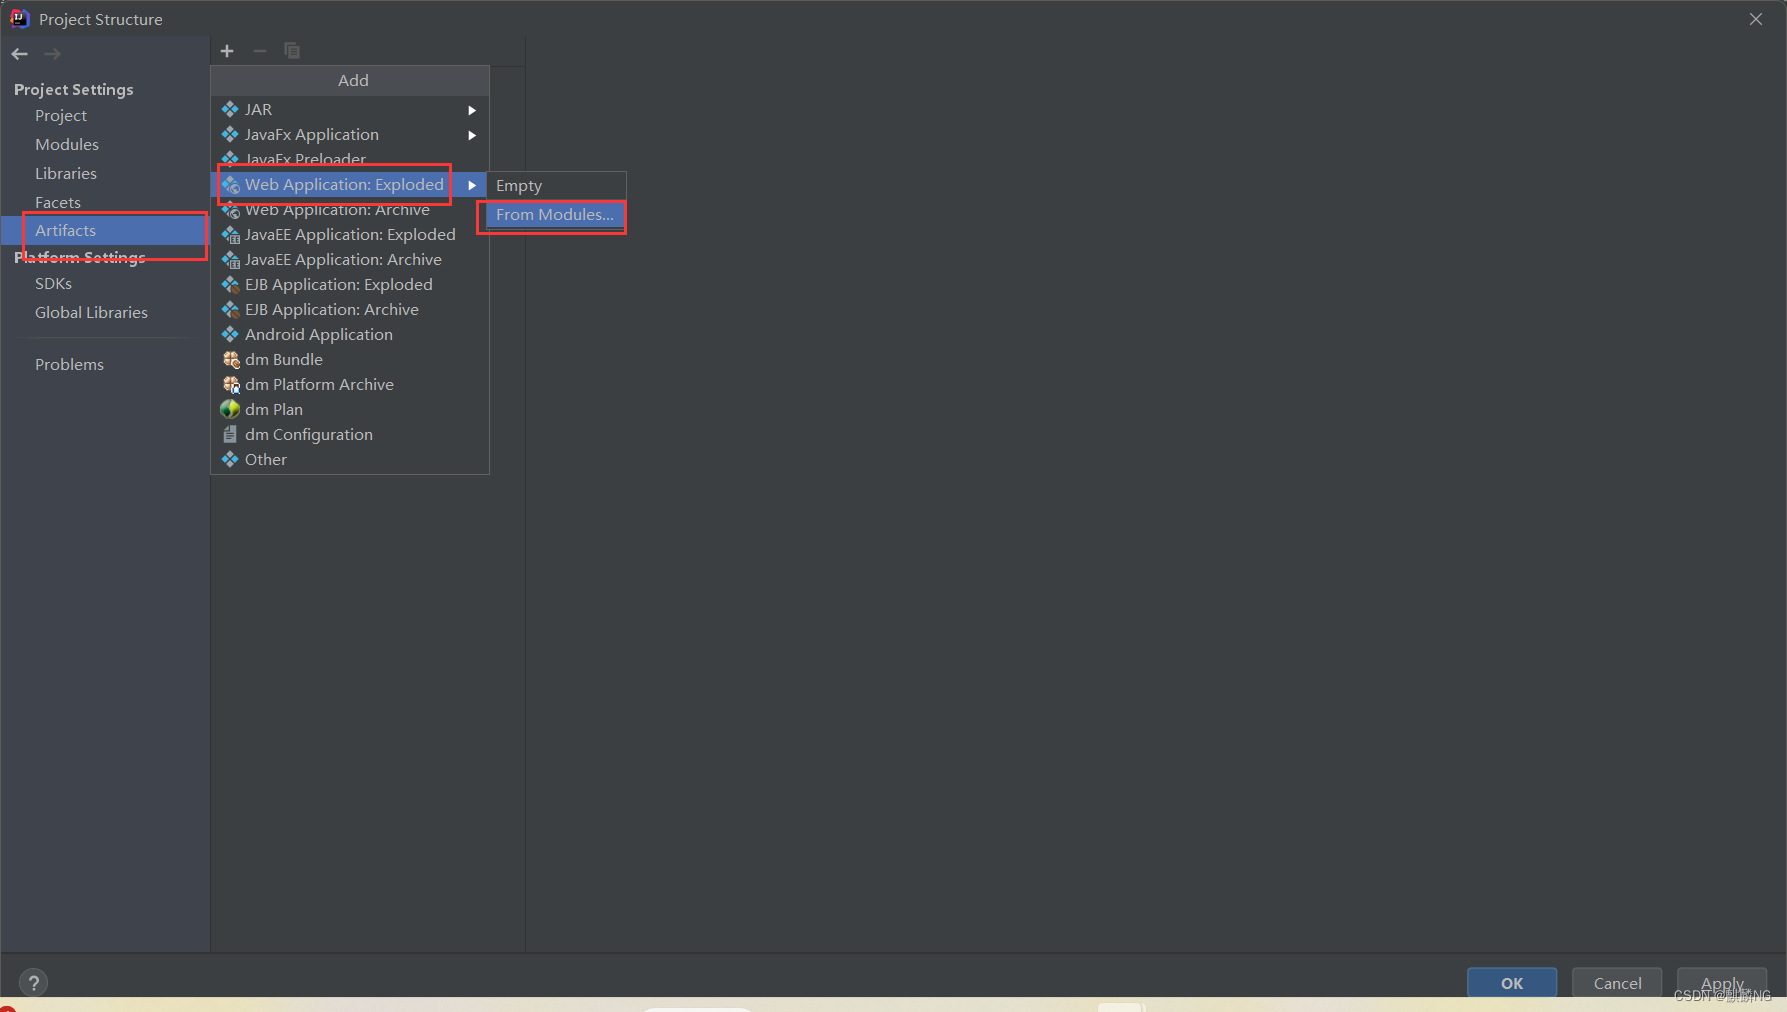The width and height of the screenshot is (1787, 1012).
Task: Choose Empty from the submenu
Action: (556, 186)
